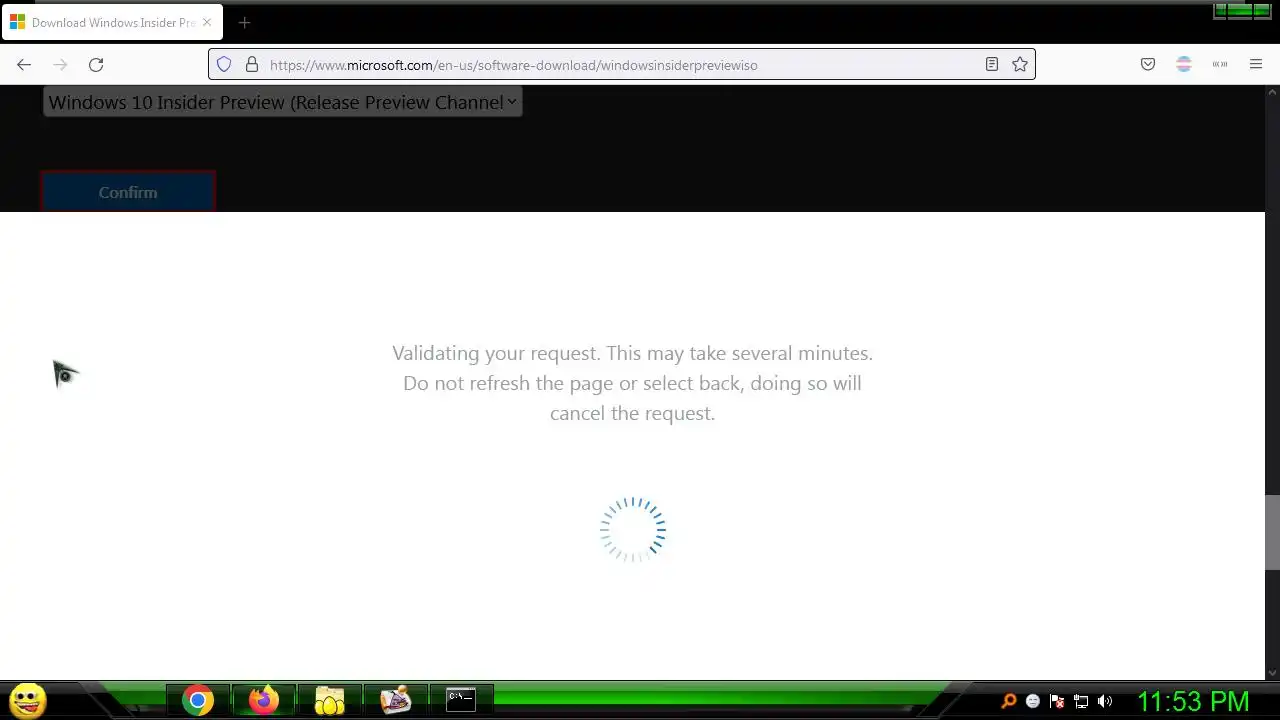
Task: Close the Download Windows Insider Preview tab
Action: [x=207, y=22]
